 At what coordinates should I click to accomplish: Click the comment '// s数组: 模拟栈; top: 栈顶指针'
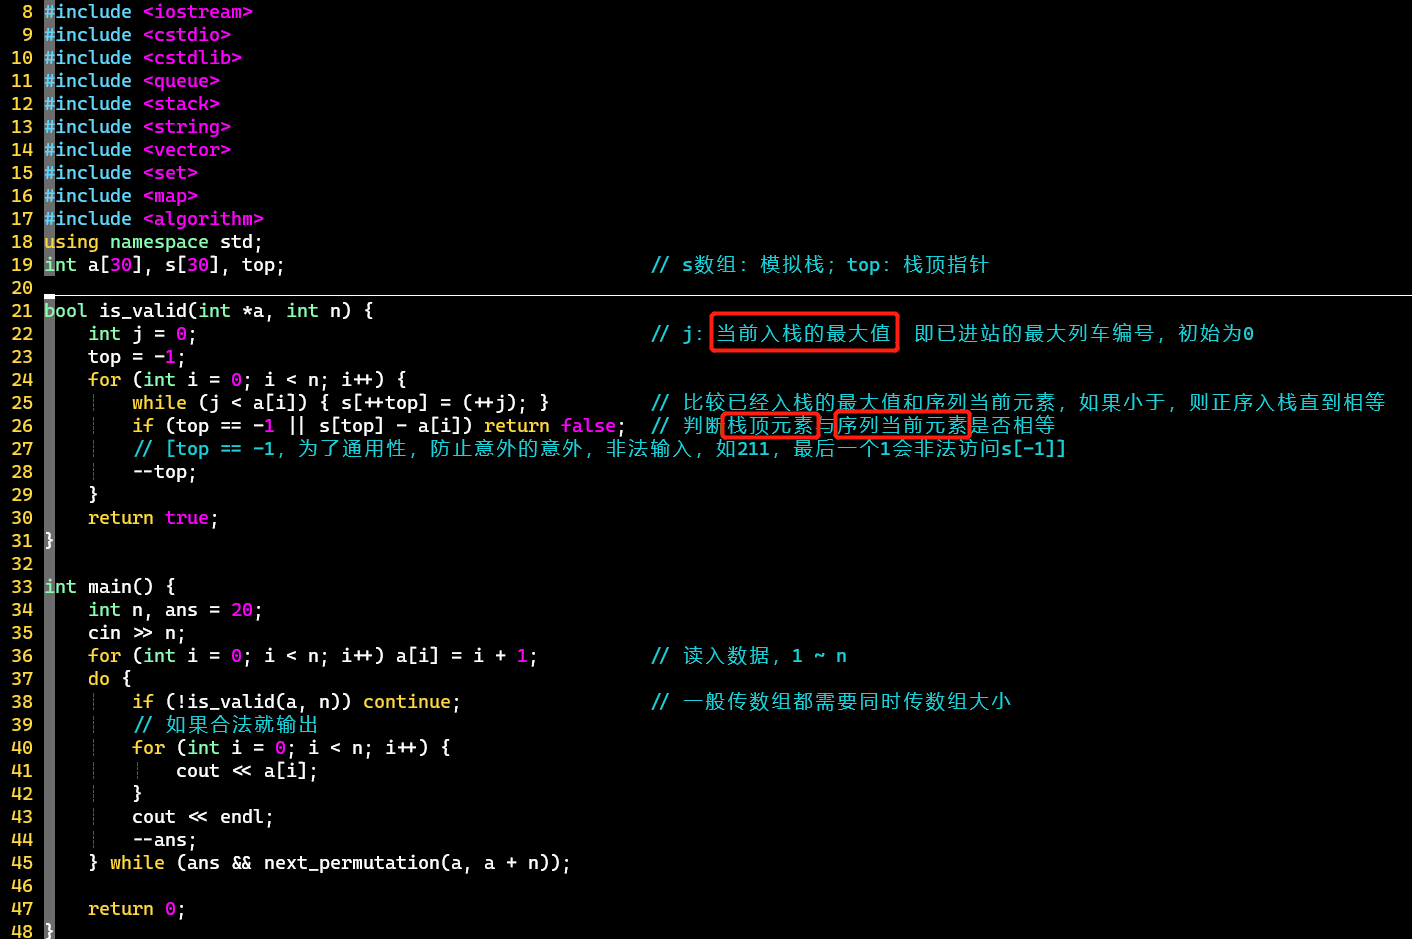[x=820, y=265]
